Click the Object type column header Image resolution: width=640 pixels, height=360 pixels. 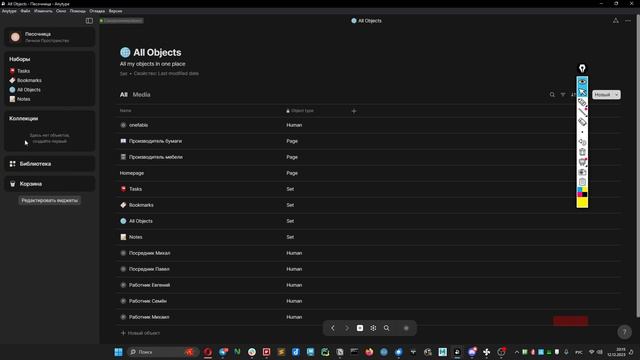[x=300, y=111]
